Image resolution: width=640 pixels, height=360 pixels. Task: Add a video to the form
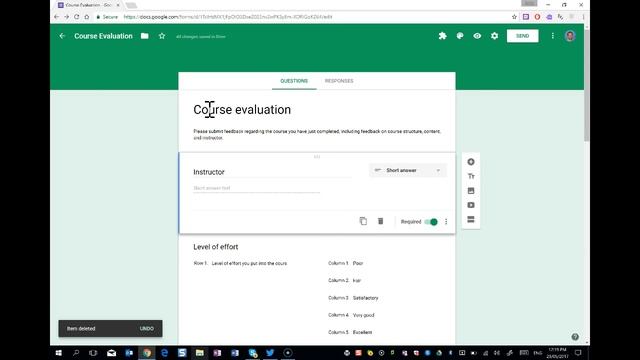[x=471, y=205]
